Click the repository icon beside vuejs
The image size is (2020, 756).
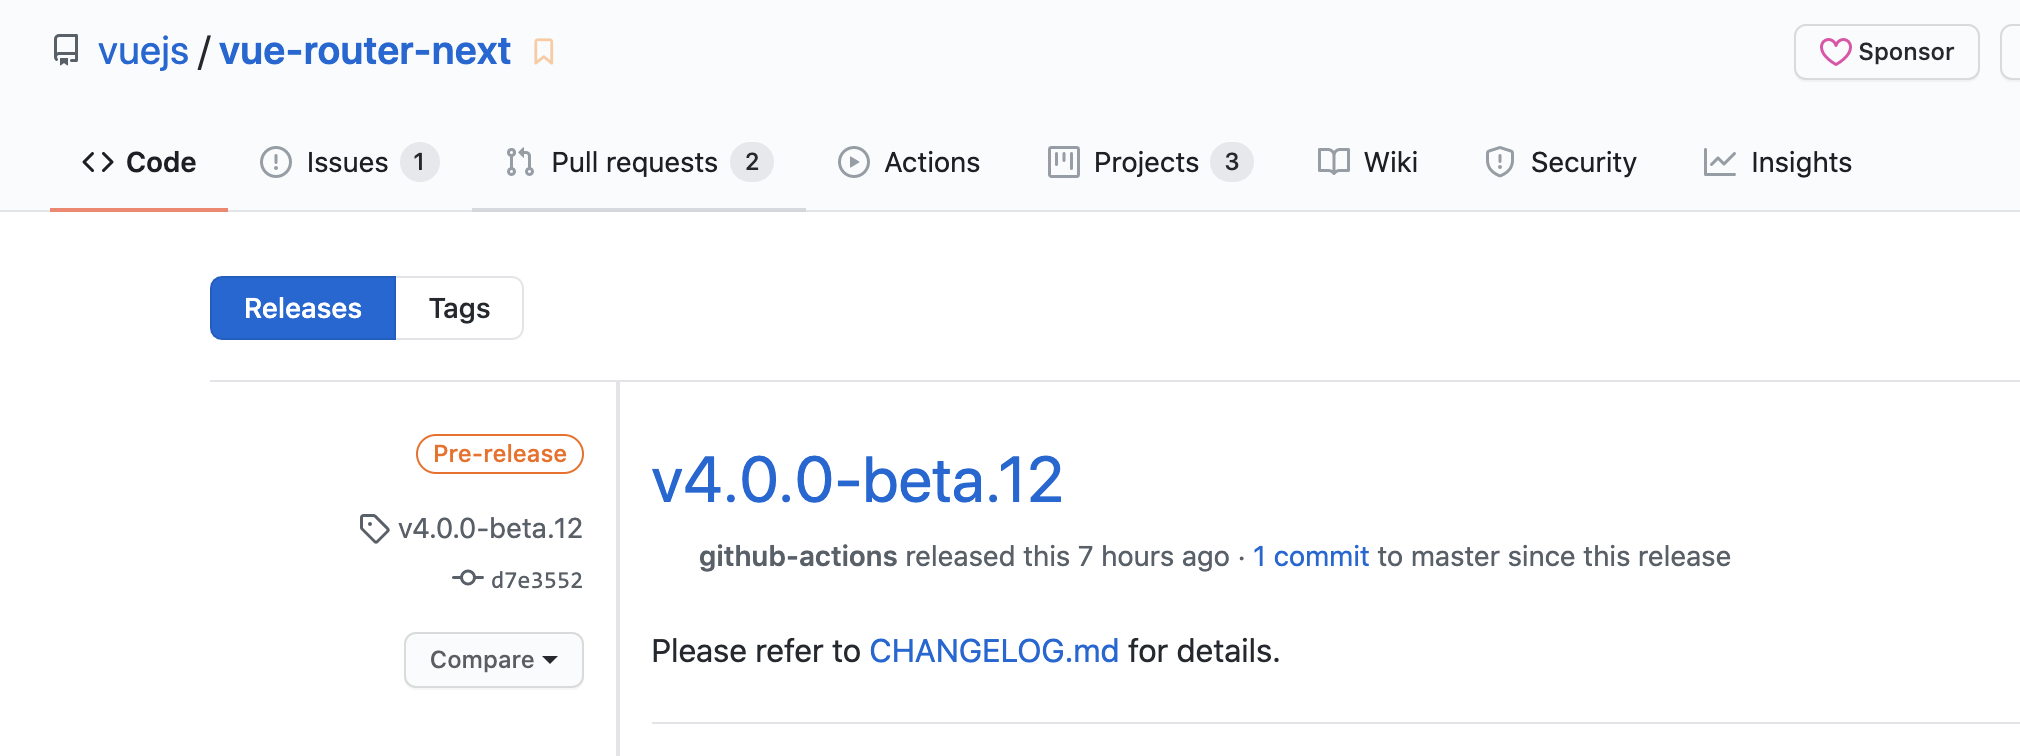(66, 51)
